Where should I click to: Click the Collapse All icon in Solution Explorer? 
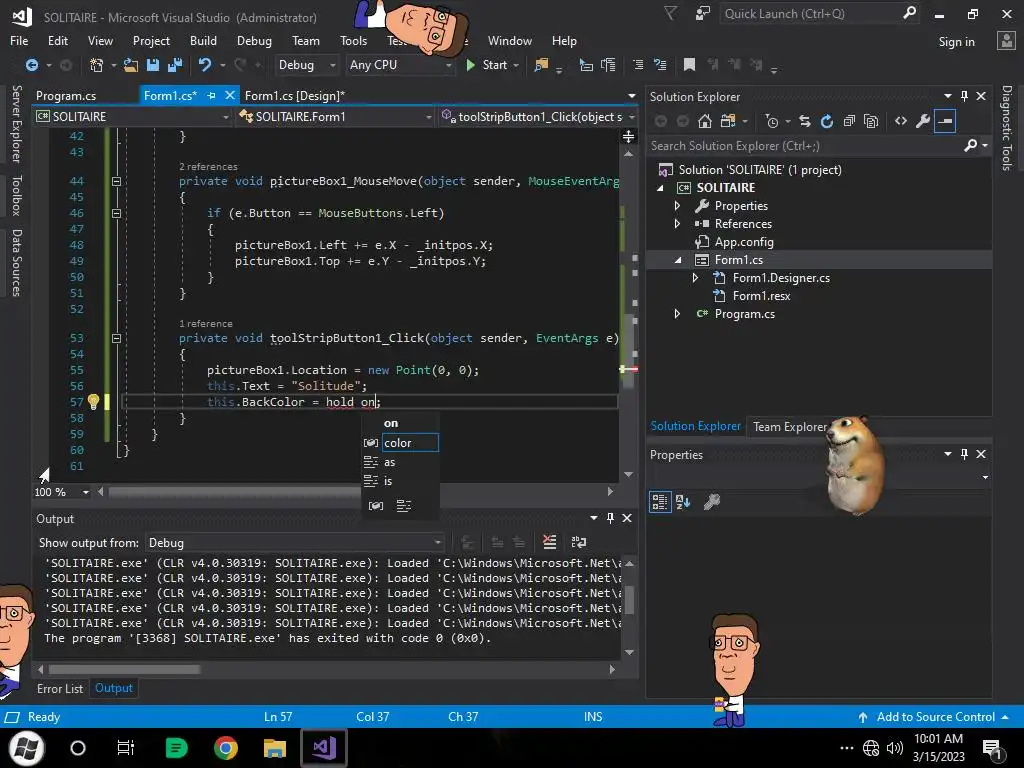(x=849, y=121)
